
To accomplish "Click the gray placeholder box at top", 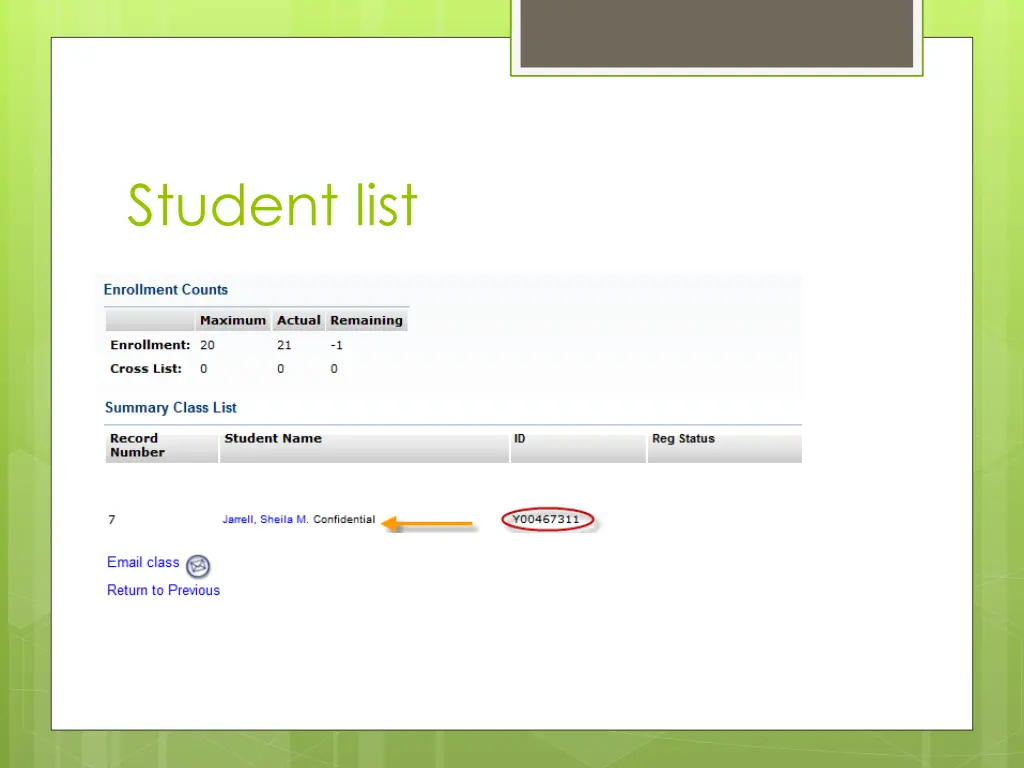I will click(x=716, y=33).
